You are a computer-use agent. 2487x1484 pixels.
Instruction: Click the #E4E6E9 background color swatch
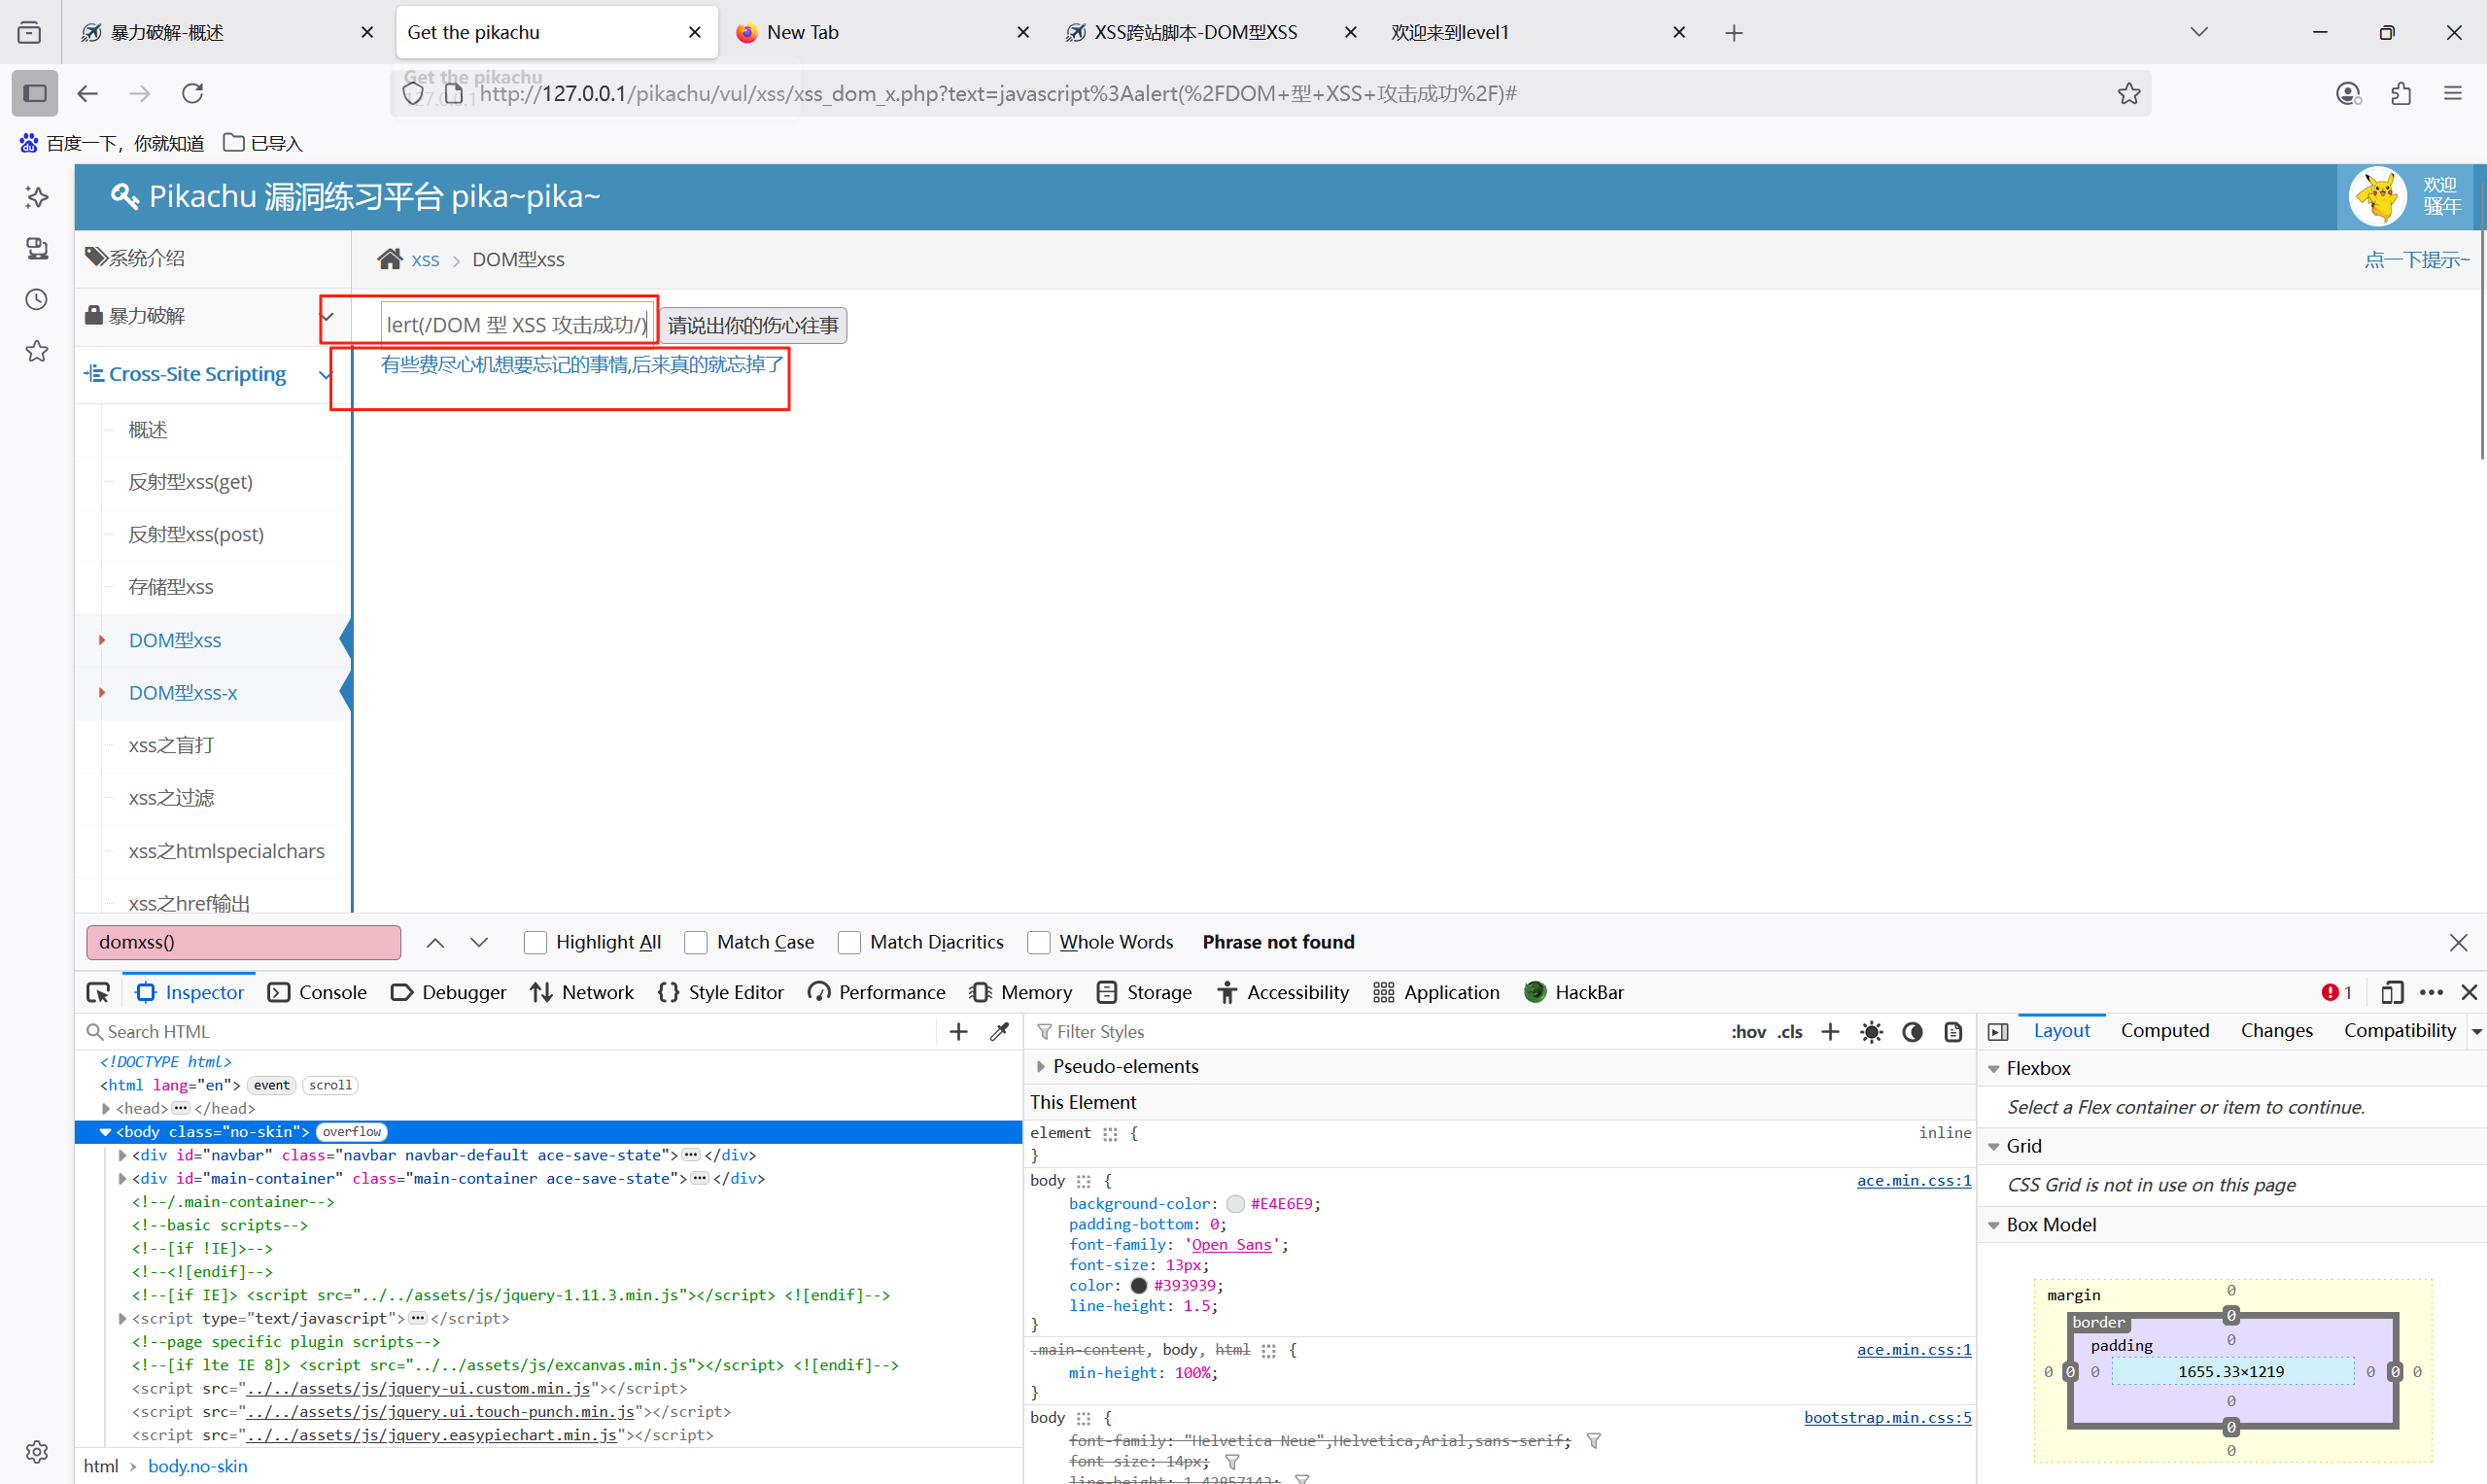(1234, 1204)
